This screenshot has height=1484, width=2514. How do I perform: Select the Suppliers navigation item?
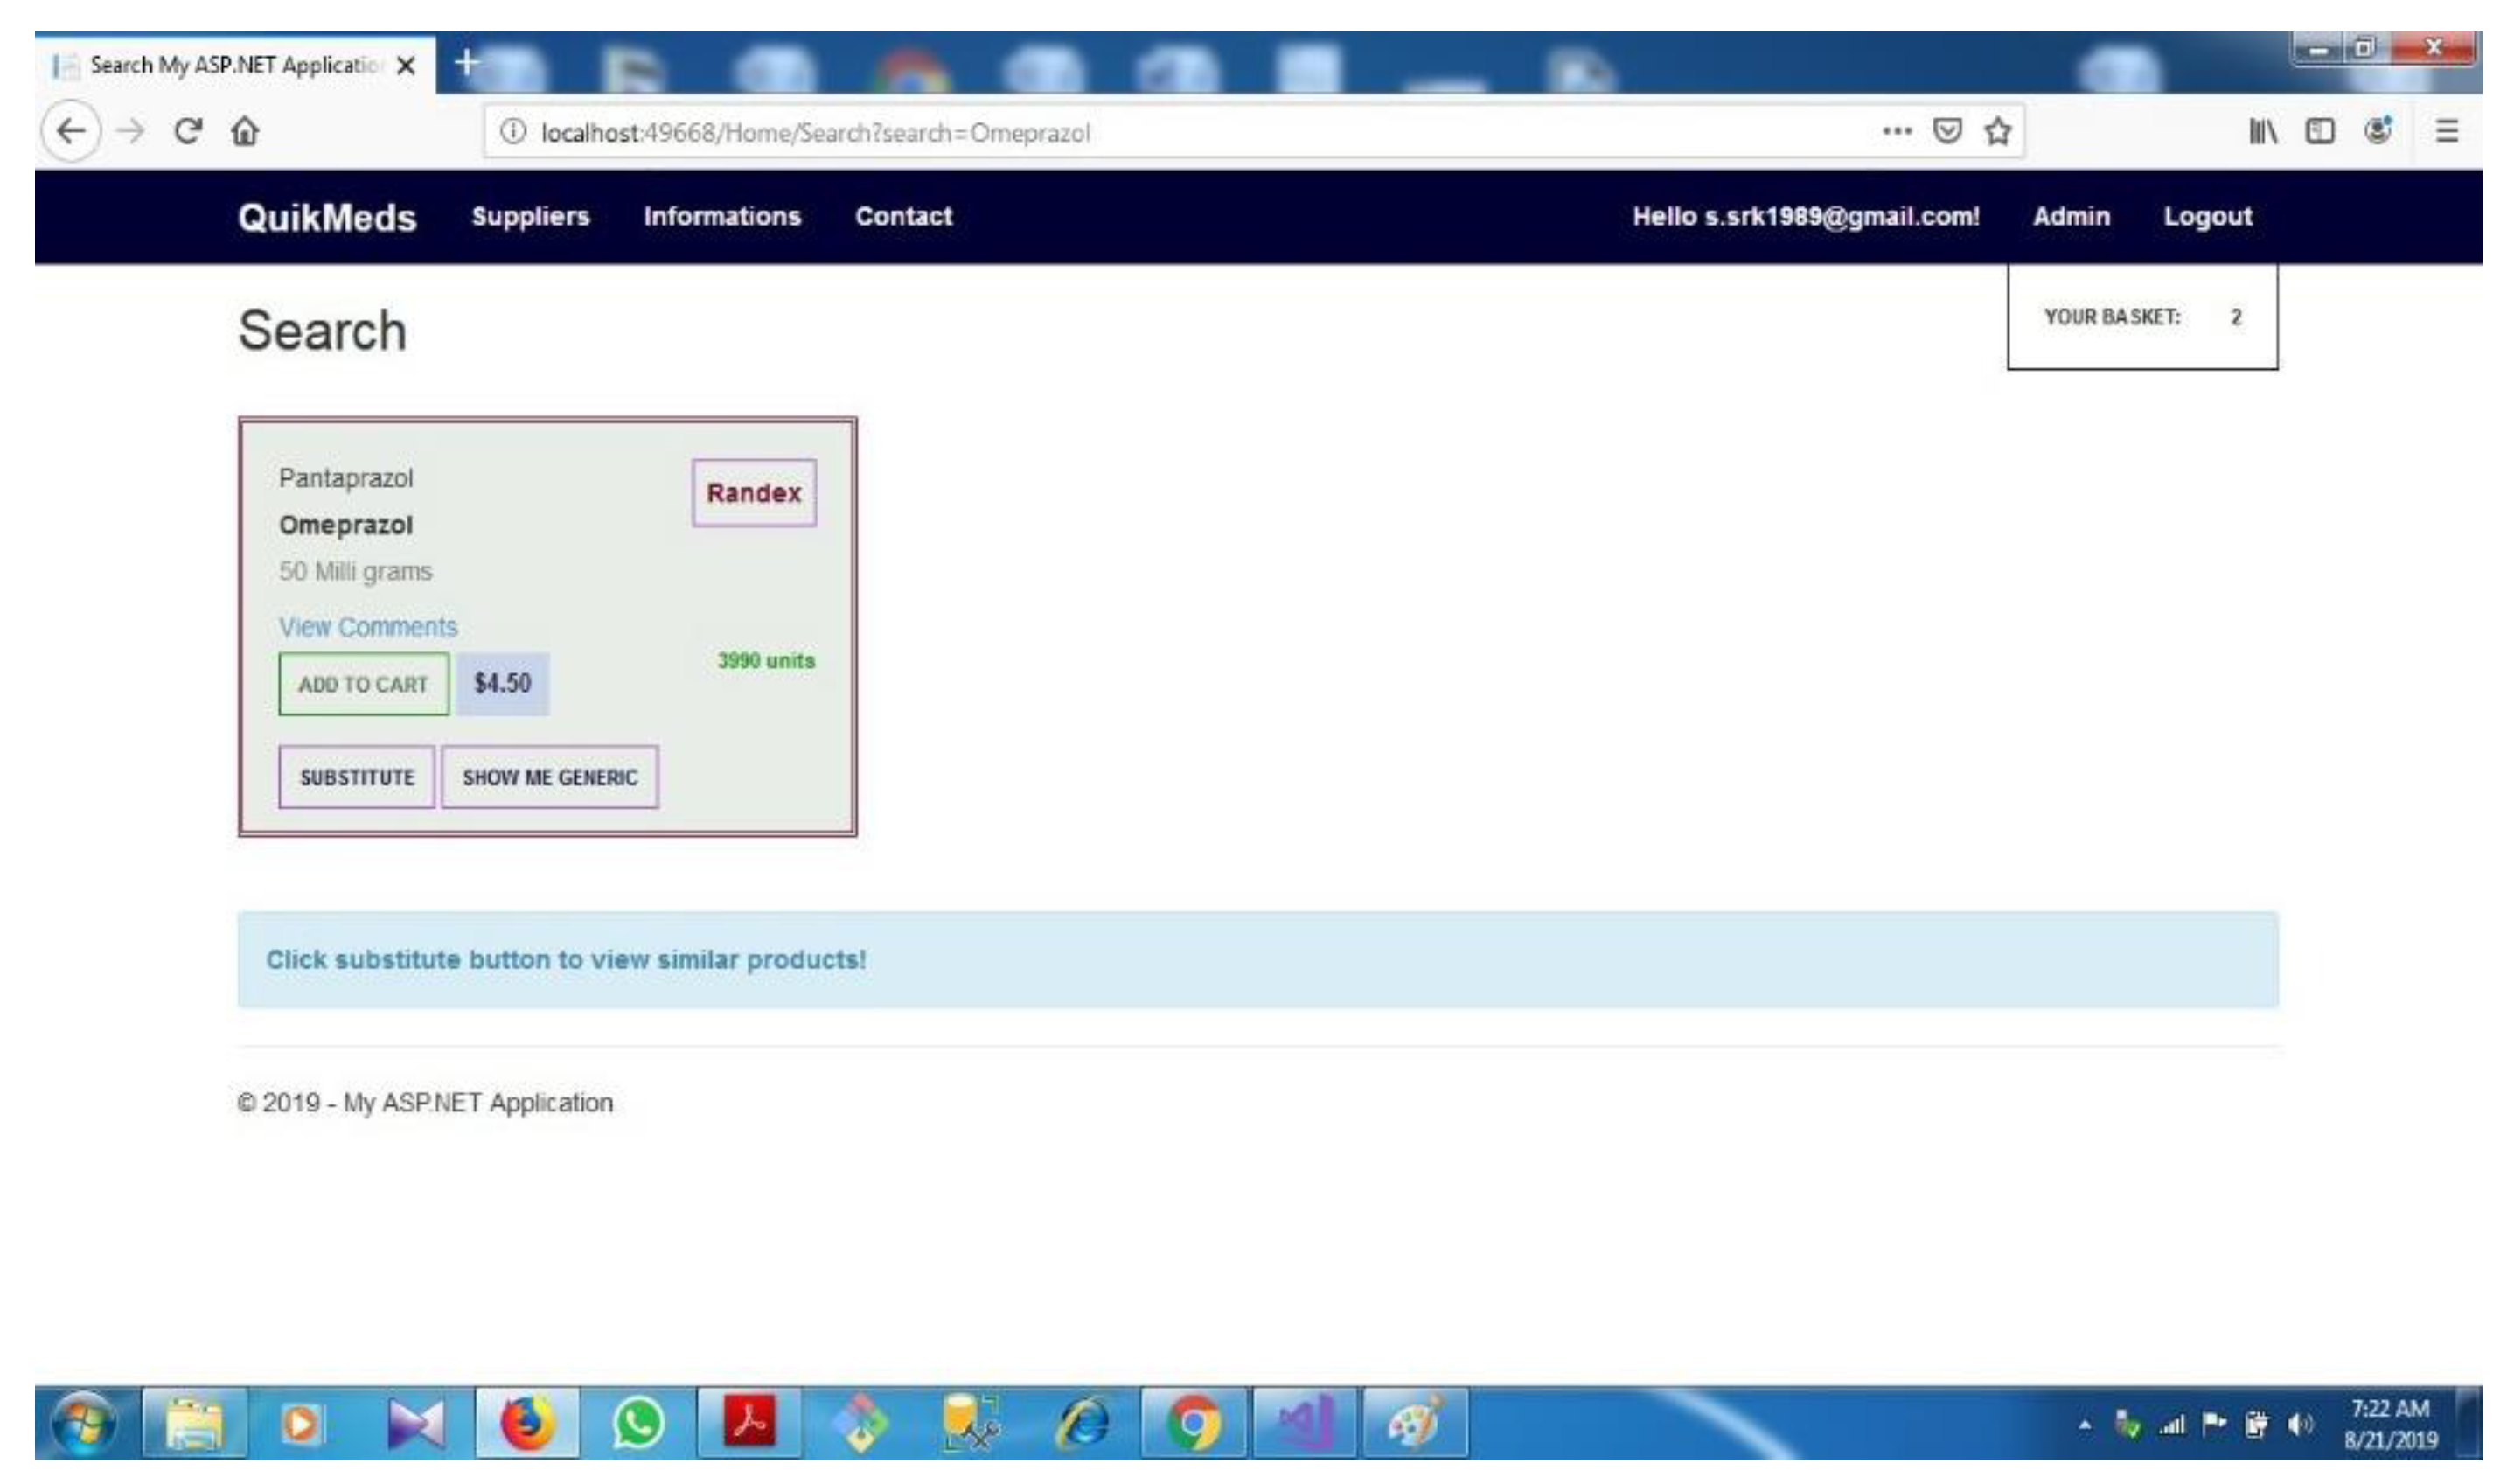[x=531, y=216]
